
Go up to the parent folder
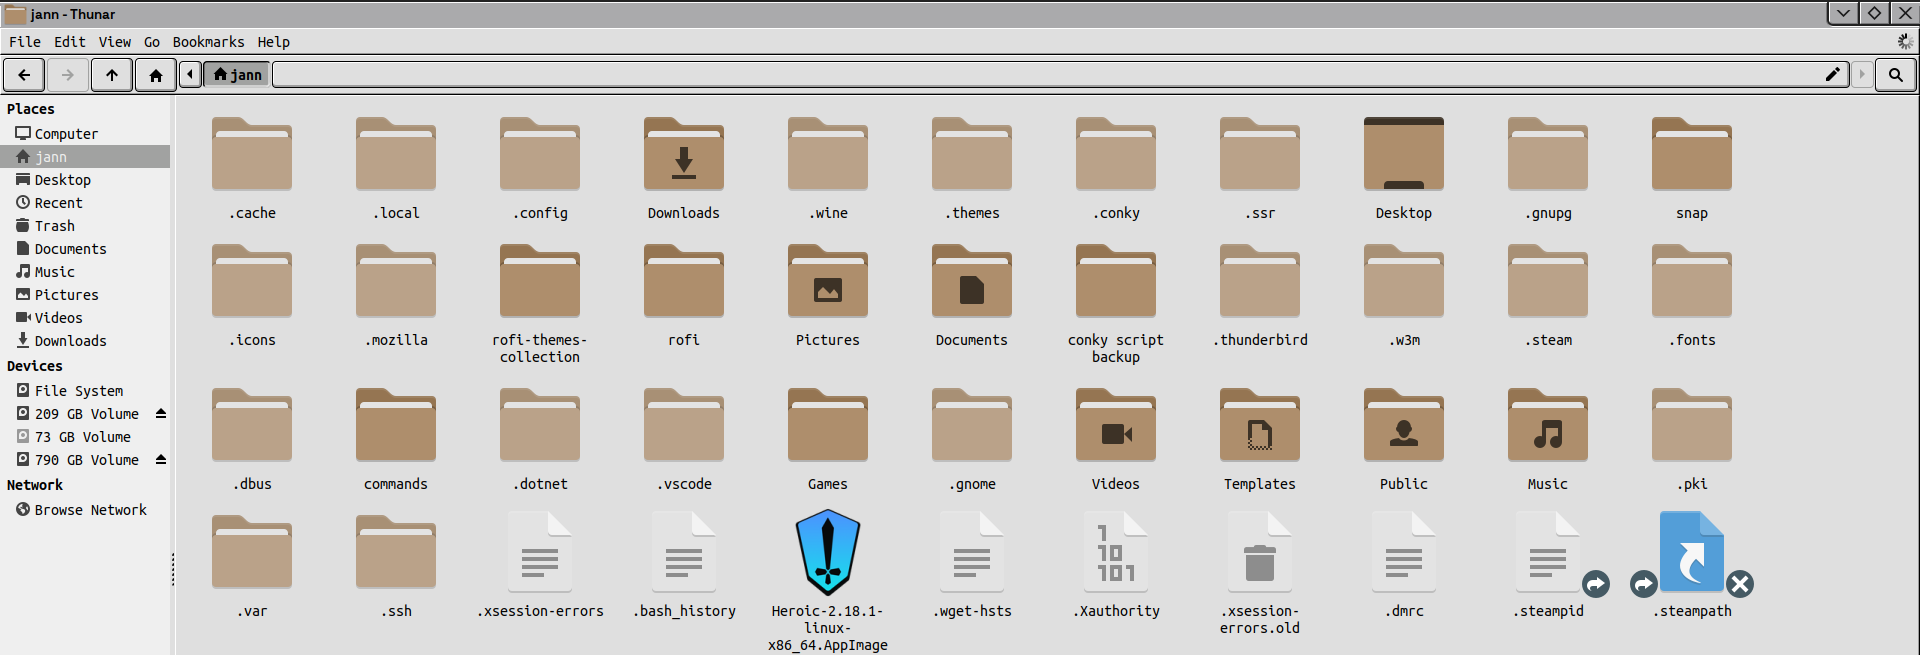click(112, 75)
